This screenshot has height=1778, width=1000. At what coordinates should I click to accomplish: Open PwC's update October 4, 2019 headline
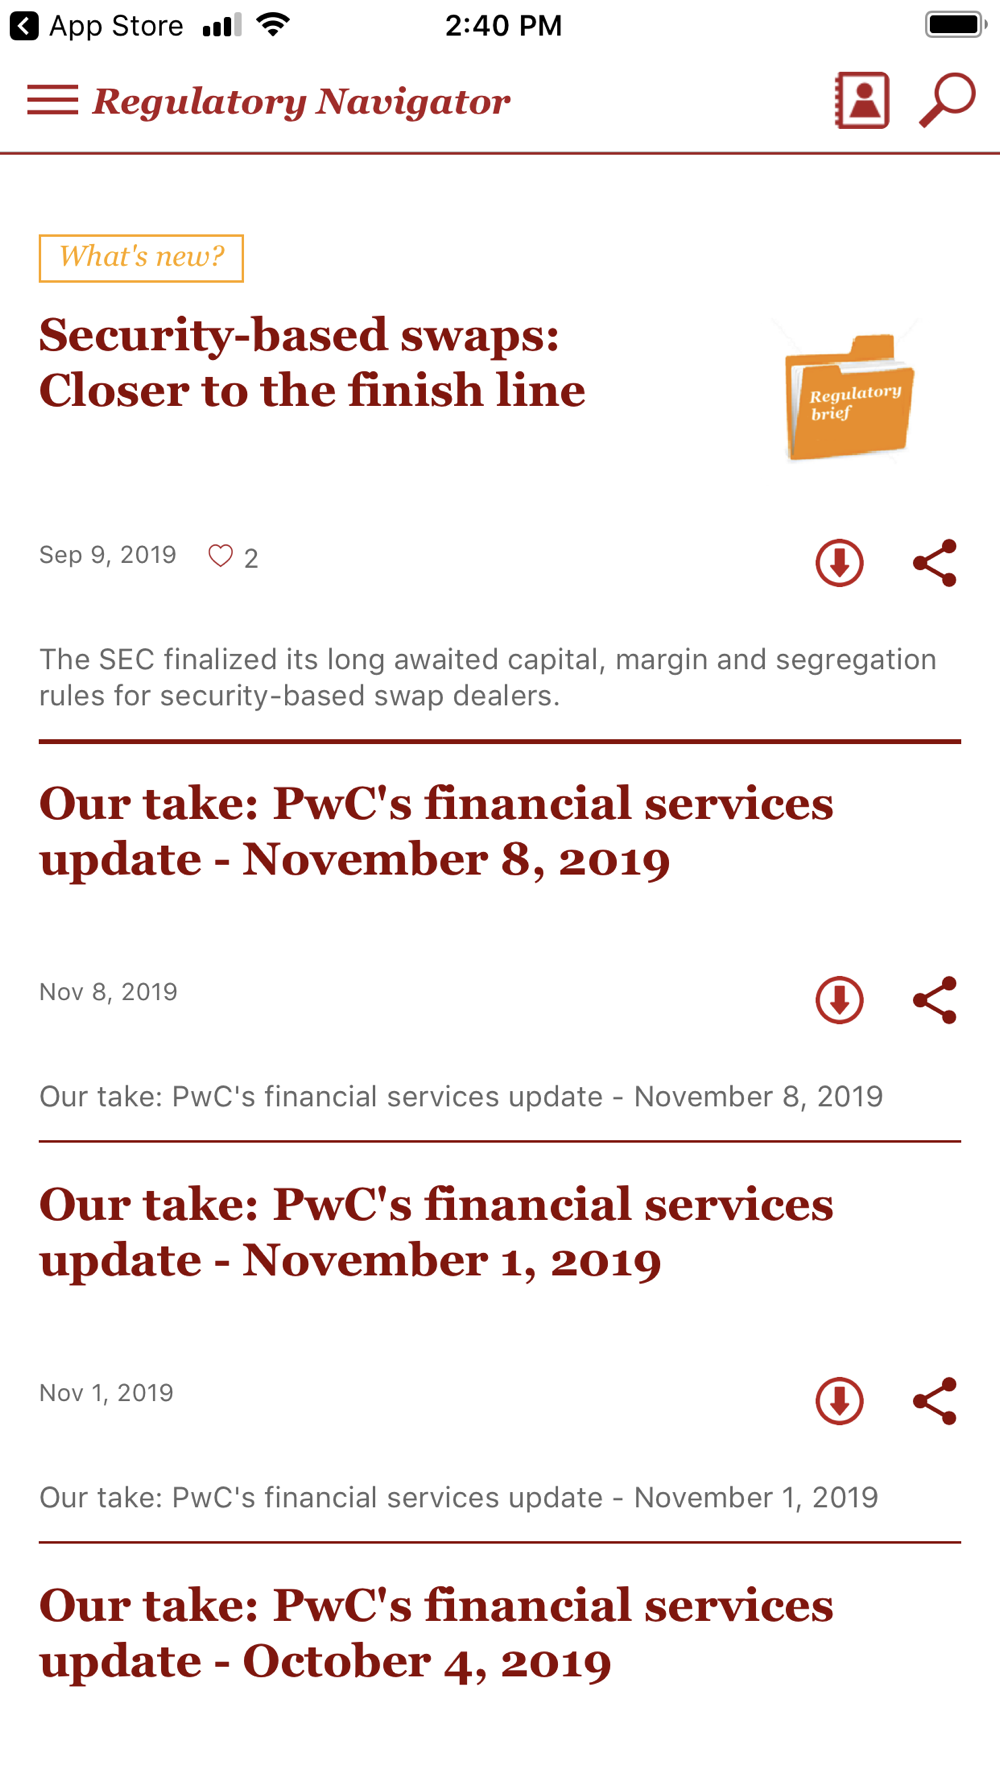[436, 1633]
